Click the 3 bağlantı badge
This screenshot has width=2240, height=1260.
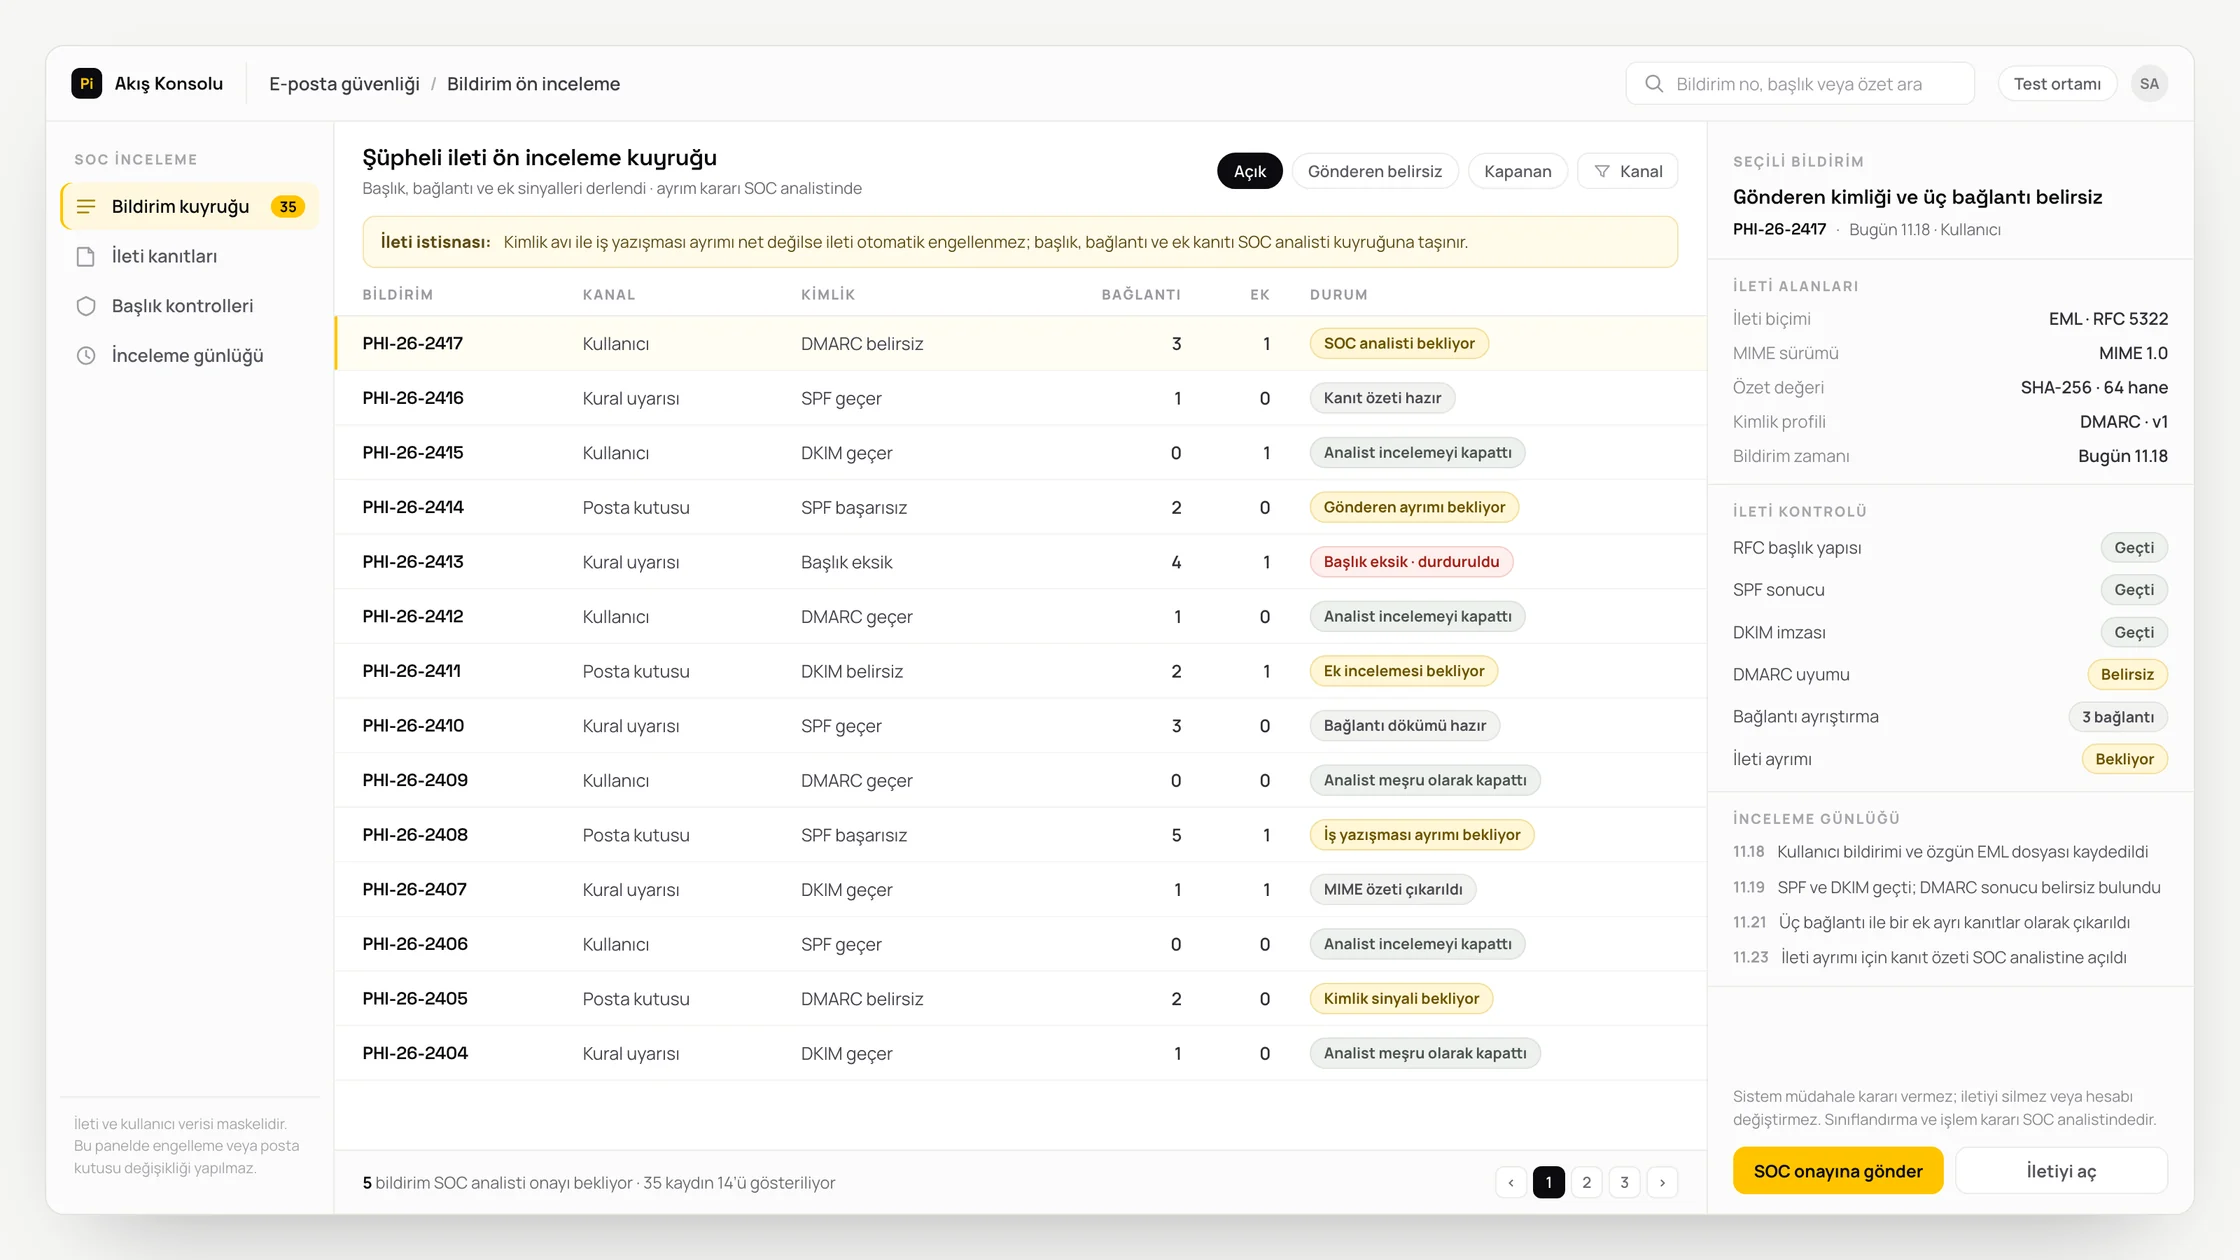pyautogui.click(x=2118, y=717)
